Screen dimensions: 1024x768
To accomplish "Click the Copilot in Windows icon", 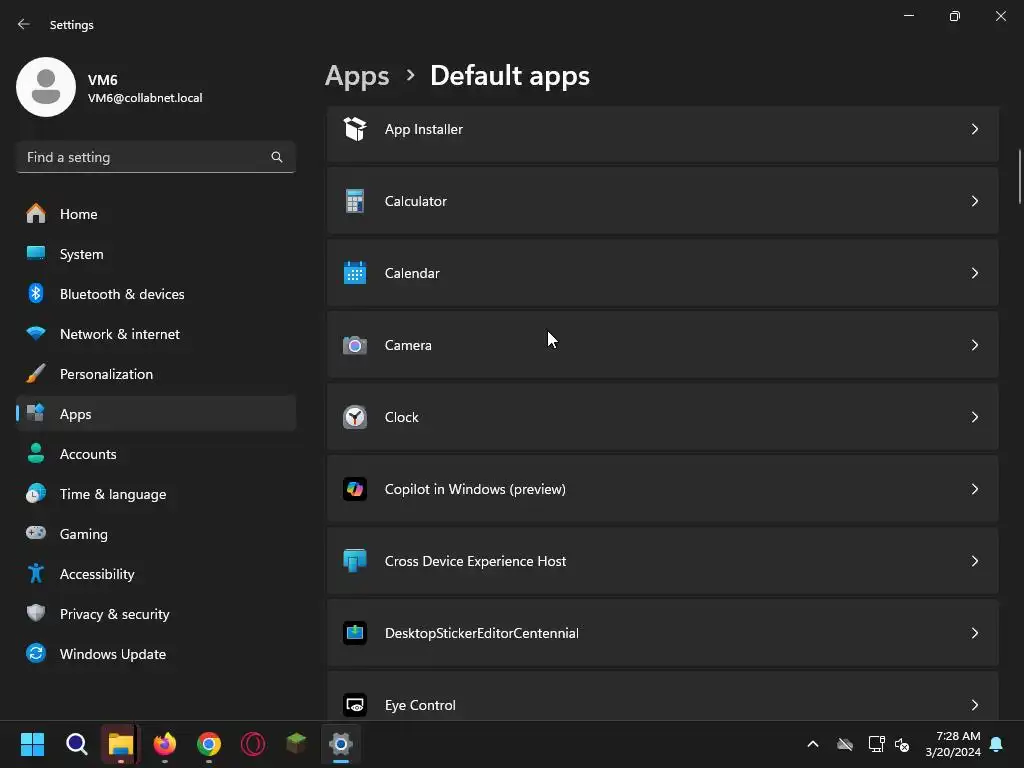I will (x=355, y=489).
